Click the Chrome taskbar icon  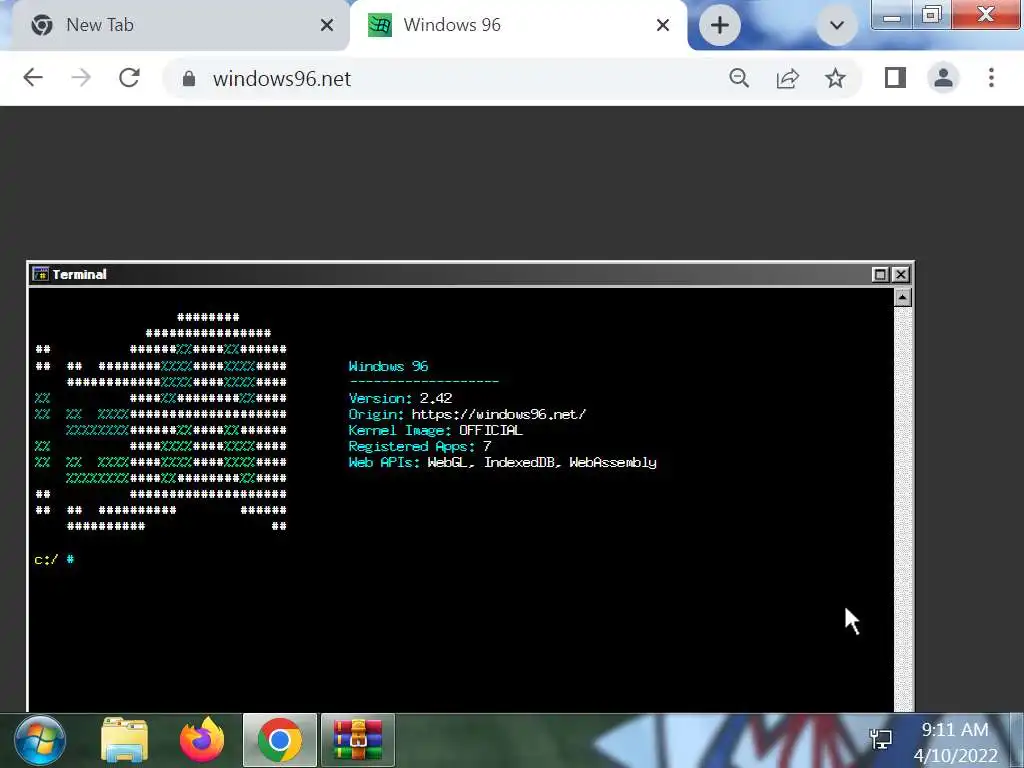coord(280,740)
